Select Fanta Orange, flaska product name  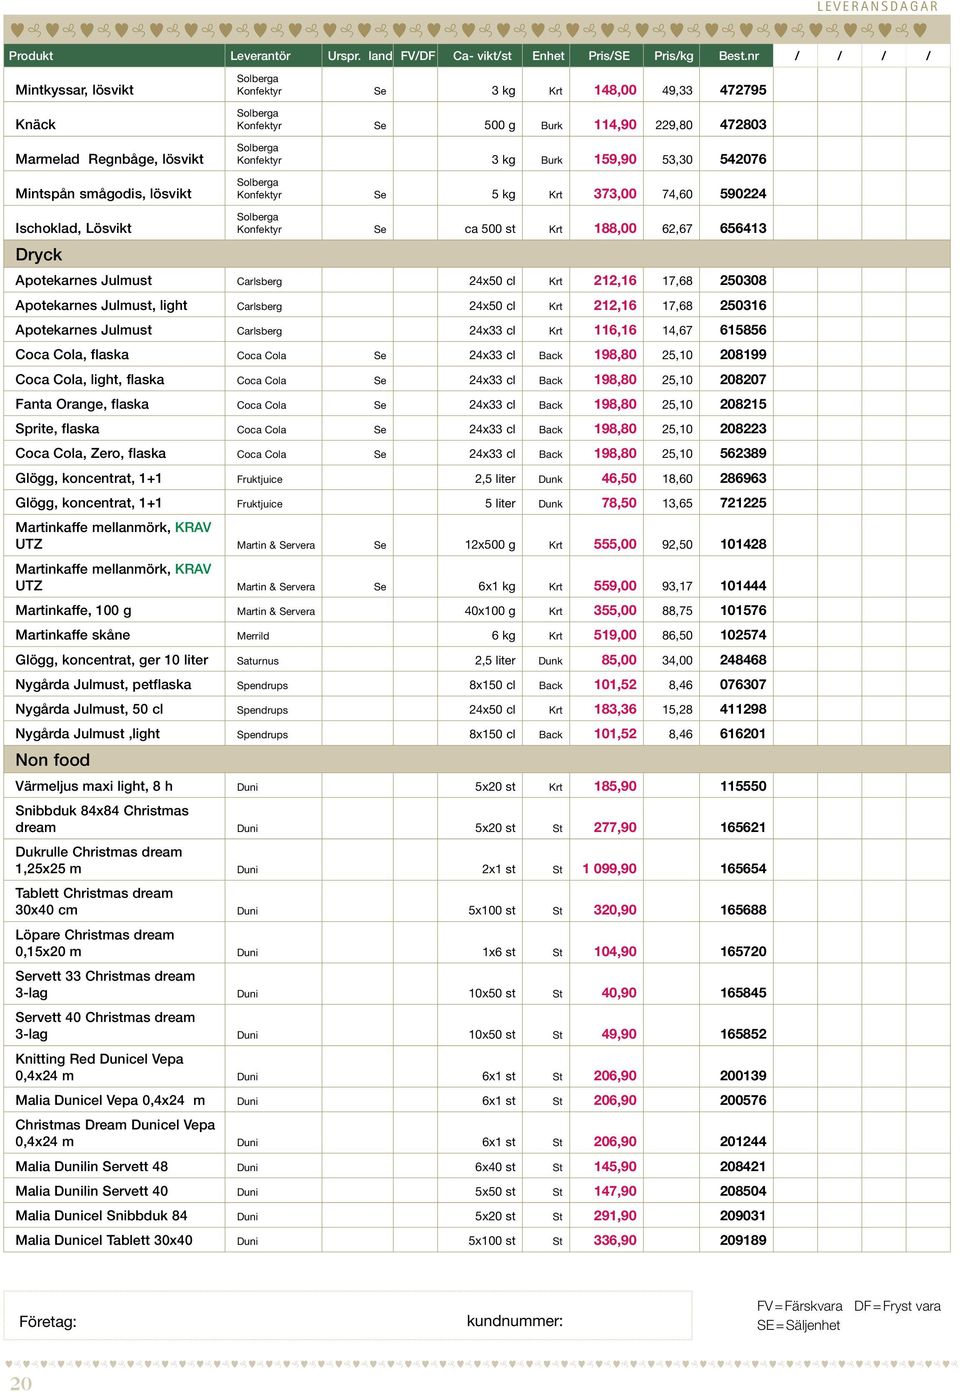point(82,404)
